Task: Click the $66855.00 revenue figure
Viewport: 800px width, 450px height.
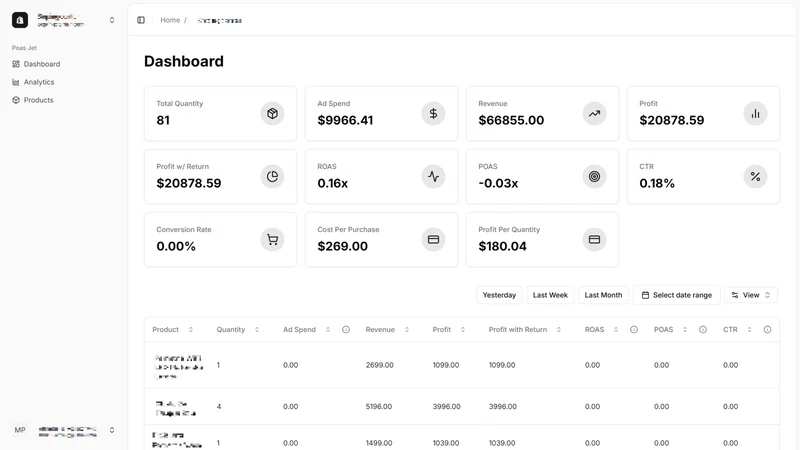Action: tap(511, 120)
